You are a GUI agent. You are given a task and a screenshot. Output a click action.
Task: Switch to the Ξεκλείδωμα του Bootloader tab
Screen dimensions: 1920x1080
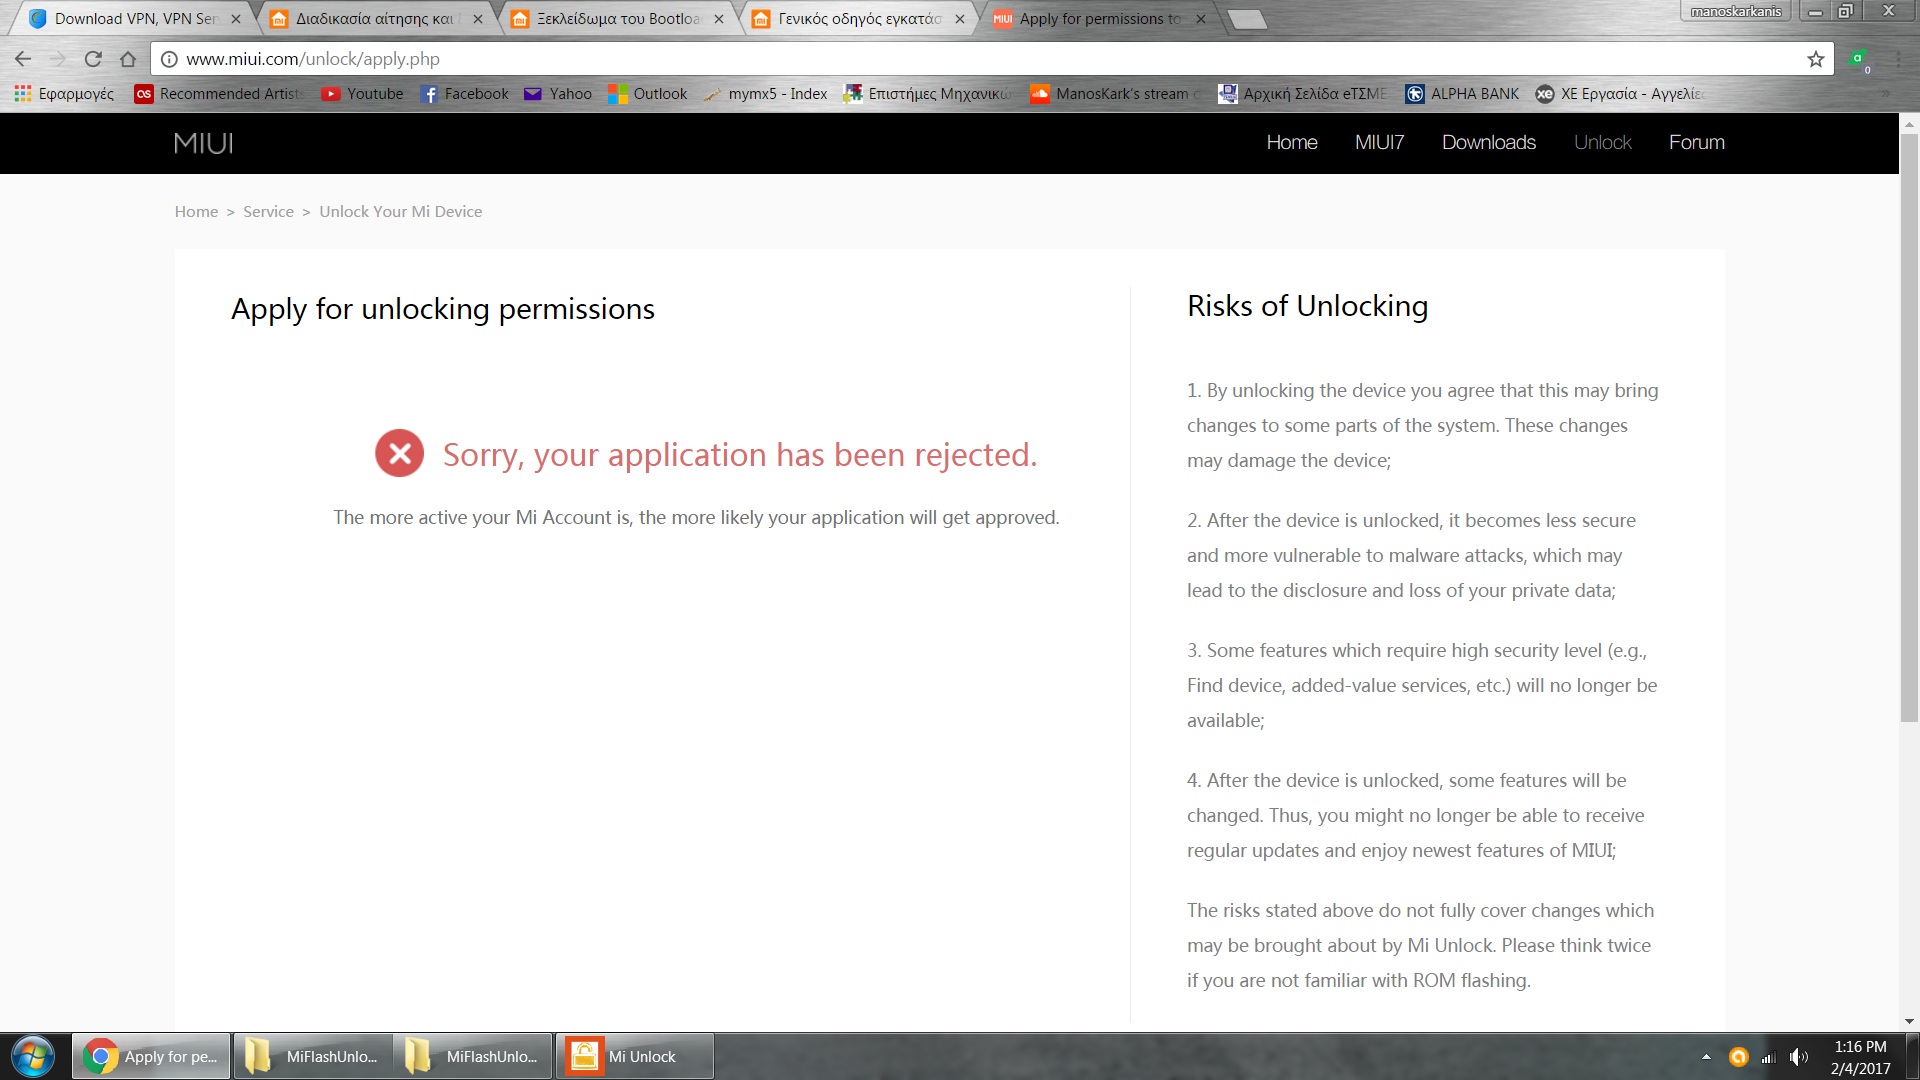pos(617,18)
